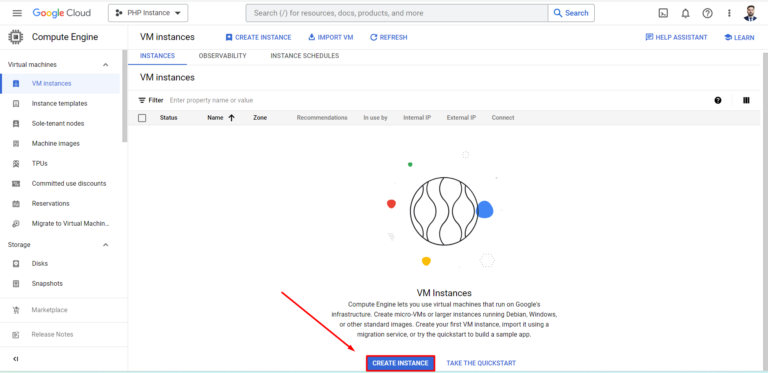768x373 pixels.
Task: Focus the resource search field
Action: (397, 13)
